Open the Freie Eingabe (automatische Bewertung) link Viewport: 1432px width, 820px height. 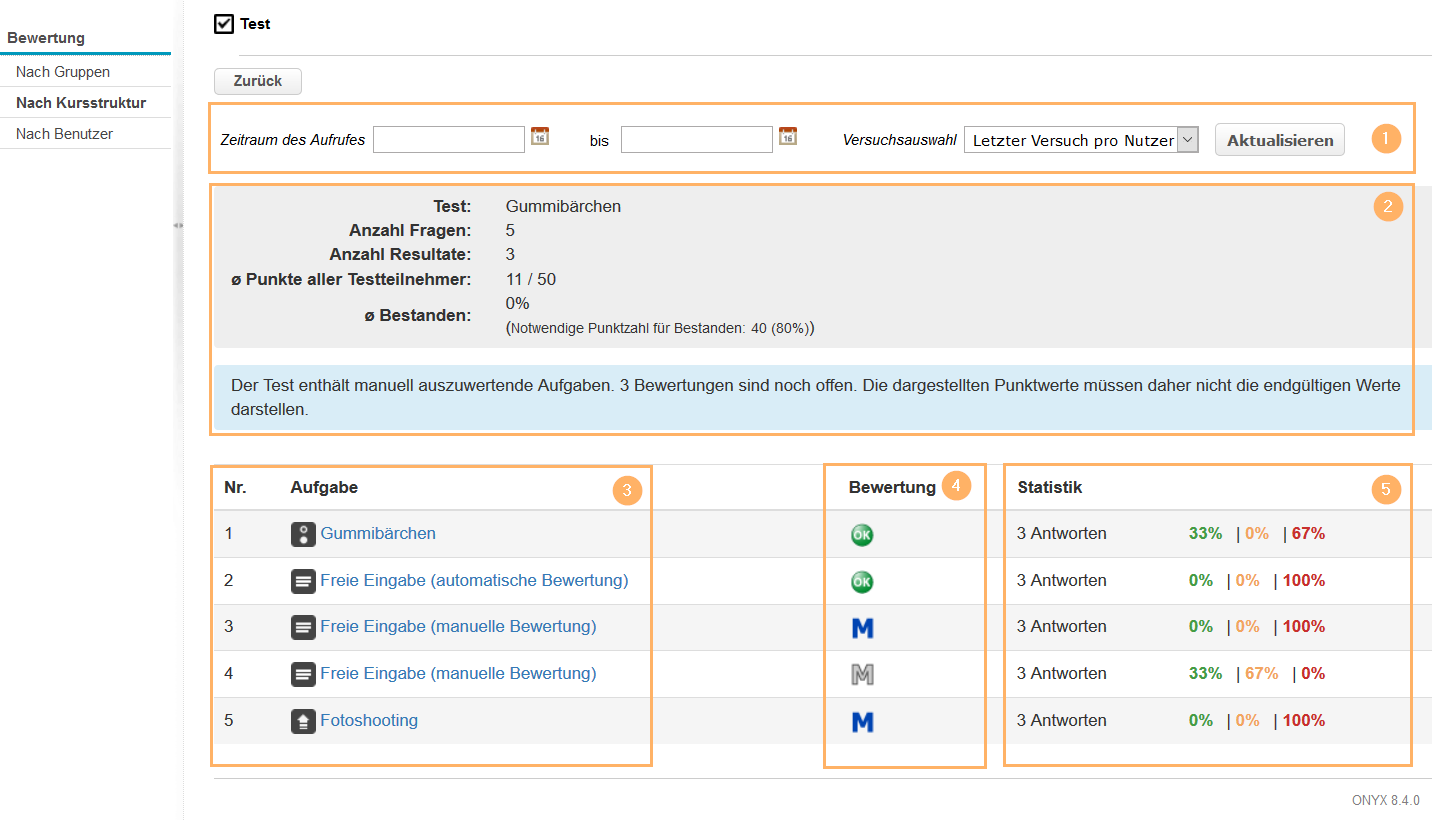click(x=474, y=580)
